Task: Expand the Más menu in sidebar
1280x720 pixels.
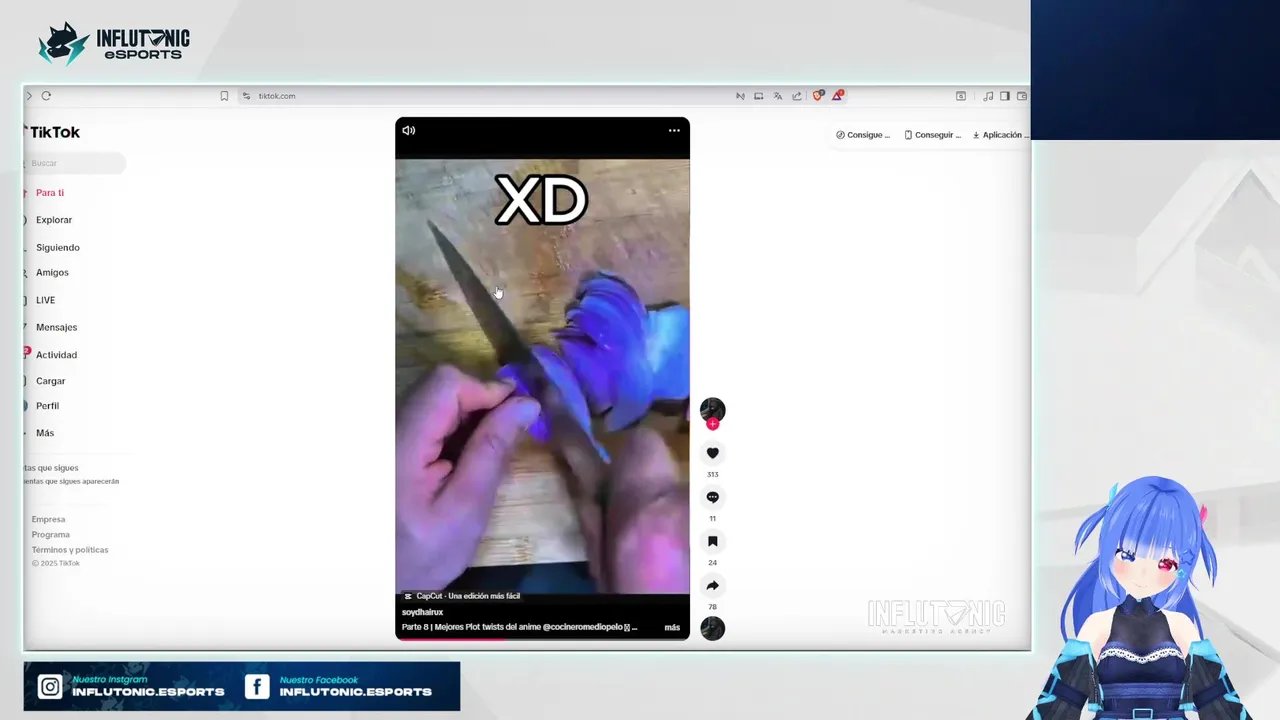Action: [45, 433]
